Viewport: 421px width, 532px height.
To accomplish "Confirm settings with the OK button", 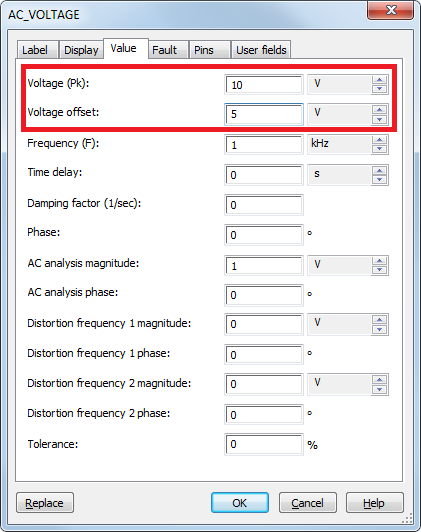I will coord(240,502).
